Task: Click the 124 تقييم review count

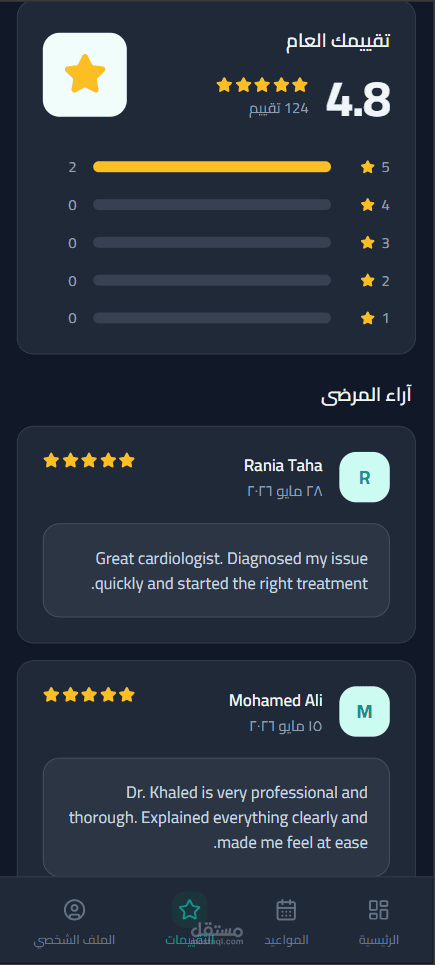Action: click(x=279, y=109)
